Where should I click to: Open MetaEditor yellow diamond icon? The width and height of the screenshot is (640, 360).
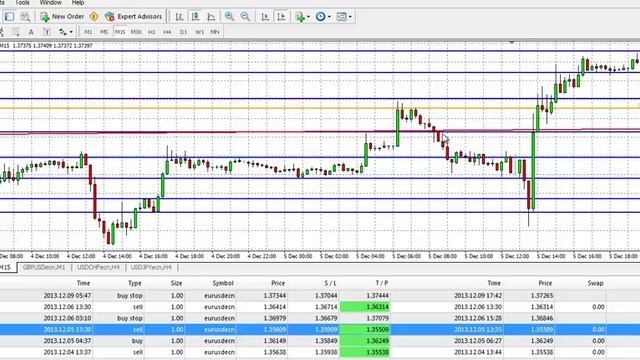(94, 17)
